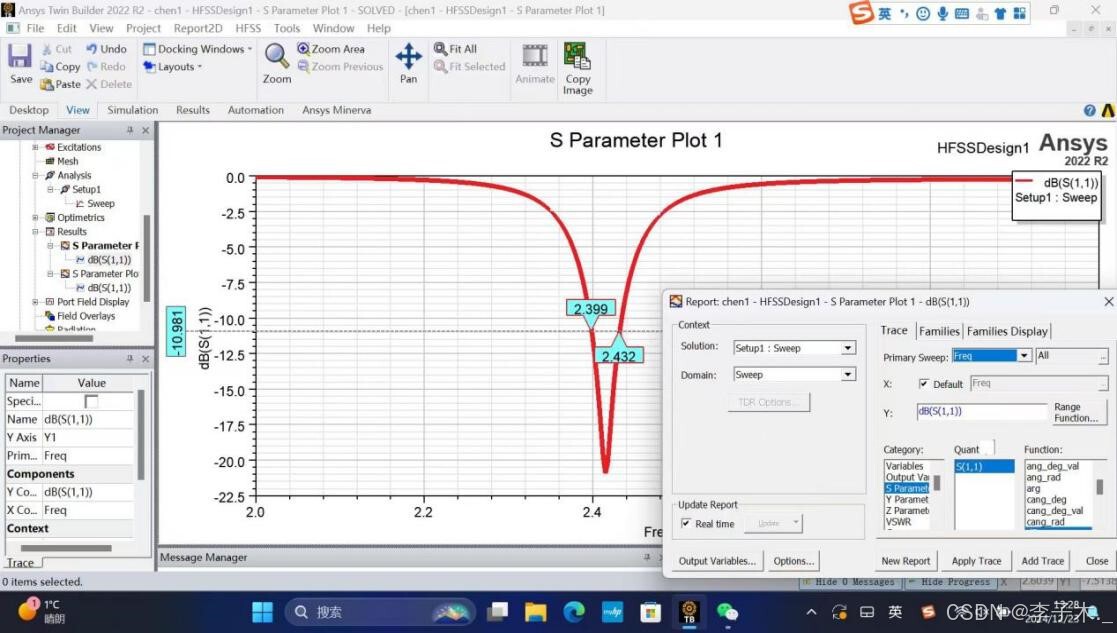
Task: Toggle the Real time checkbox
Action: coord(685,523)
